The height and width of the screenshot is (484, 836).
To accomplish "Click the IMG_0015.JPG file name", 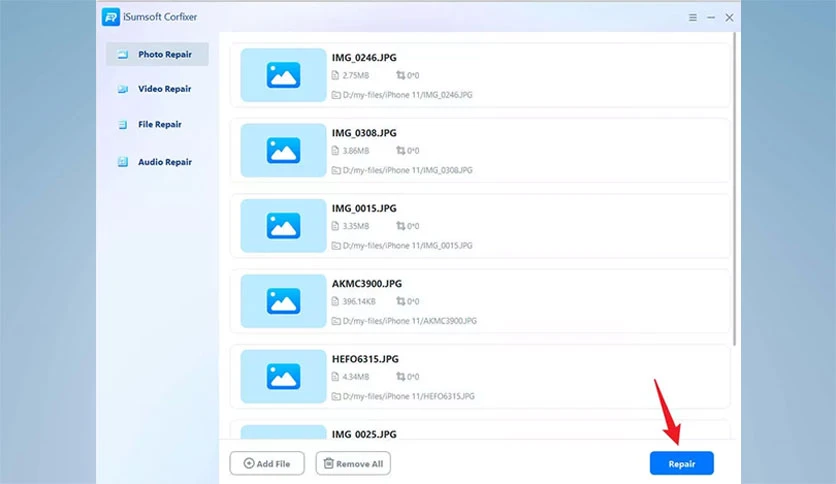I will click(x=364, y=208).
